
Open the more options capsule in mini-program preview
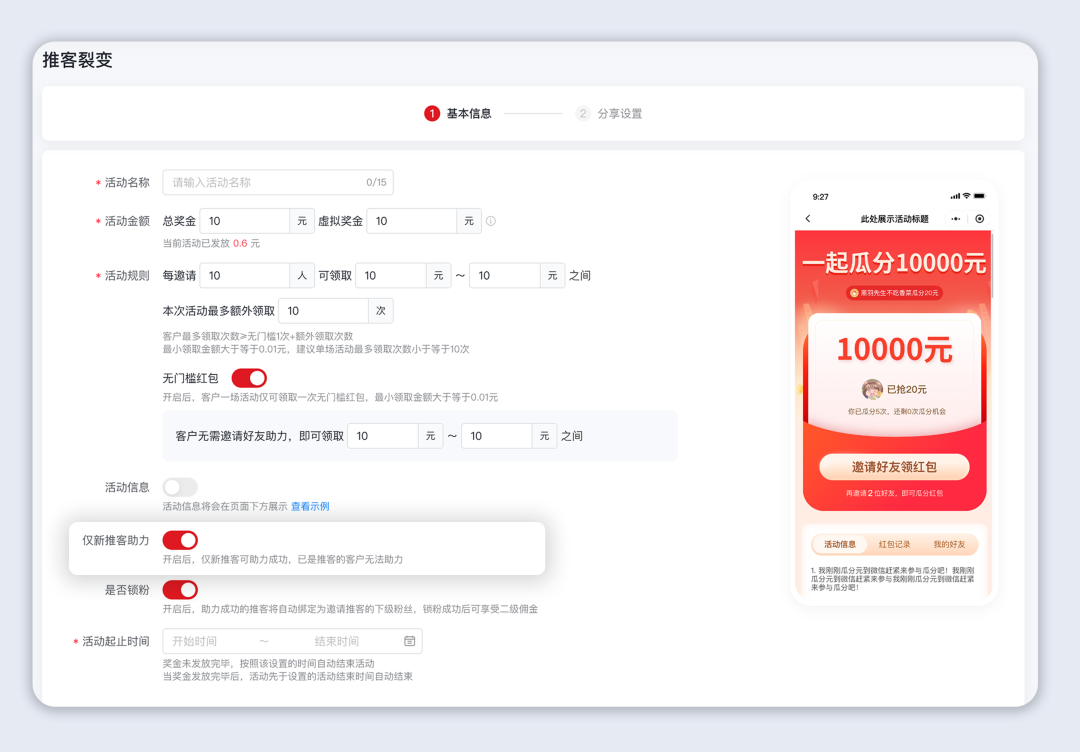tap(956, 218)
